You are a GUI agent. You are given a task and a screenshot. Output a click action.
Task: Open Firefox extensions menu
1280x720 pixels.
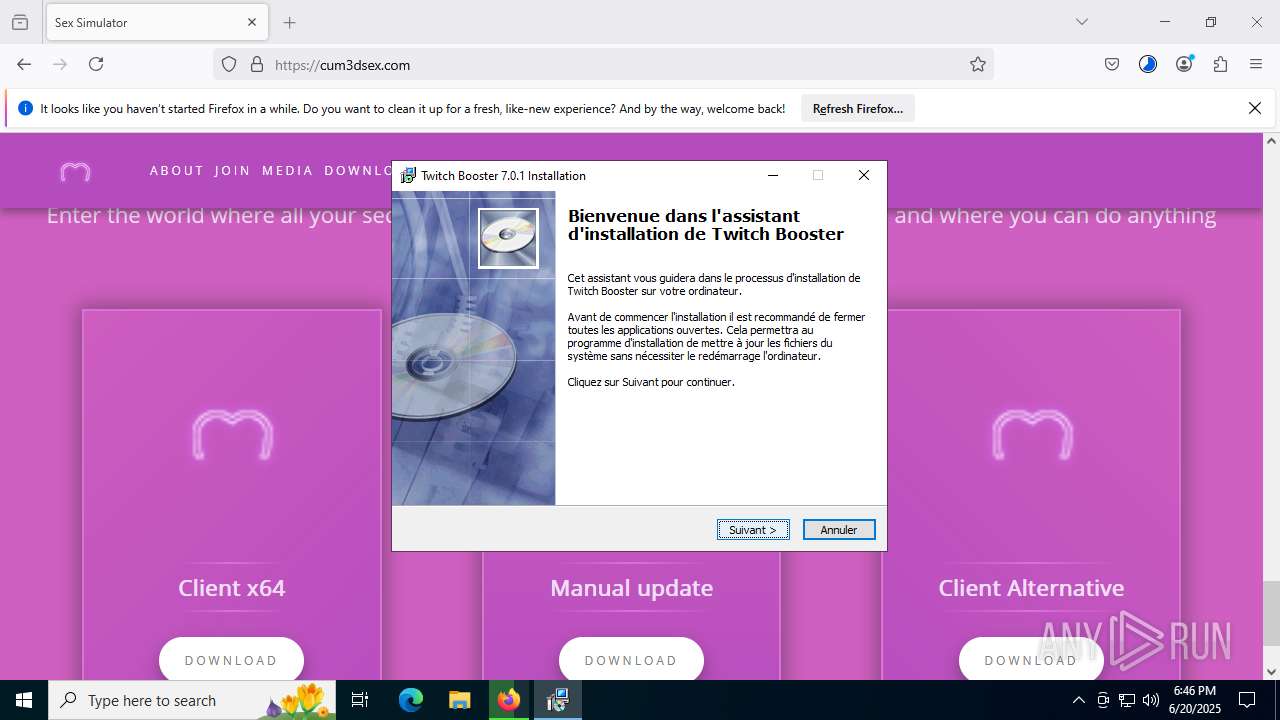point(1220,64)
